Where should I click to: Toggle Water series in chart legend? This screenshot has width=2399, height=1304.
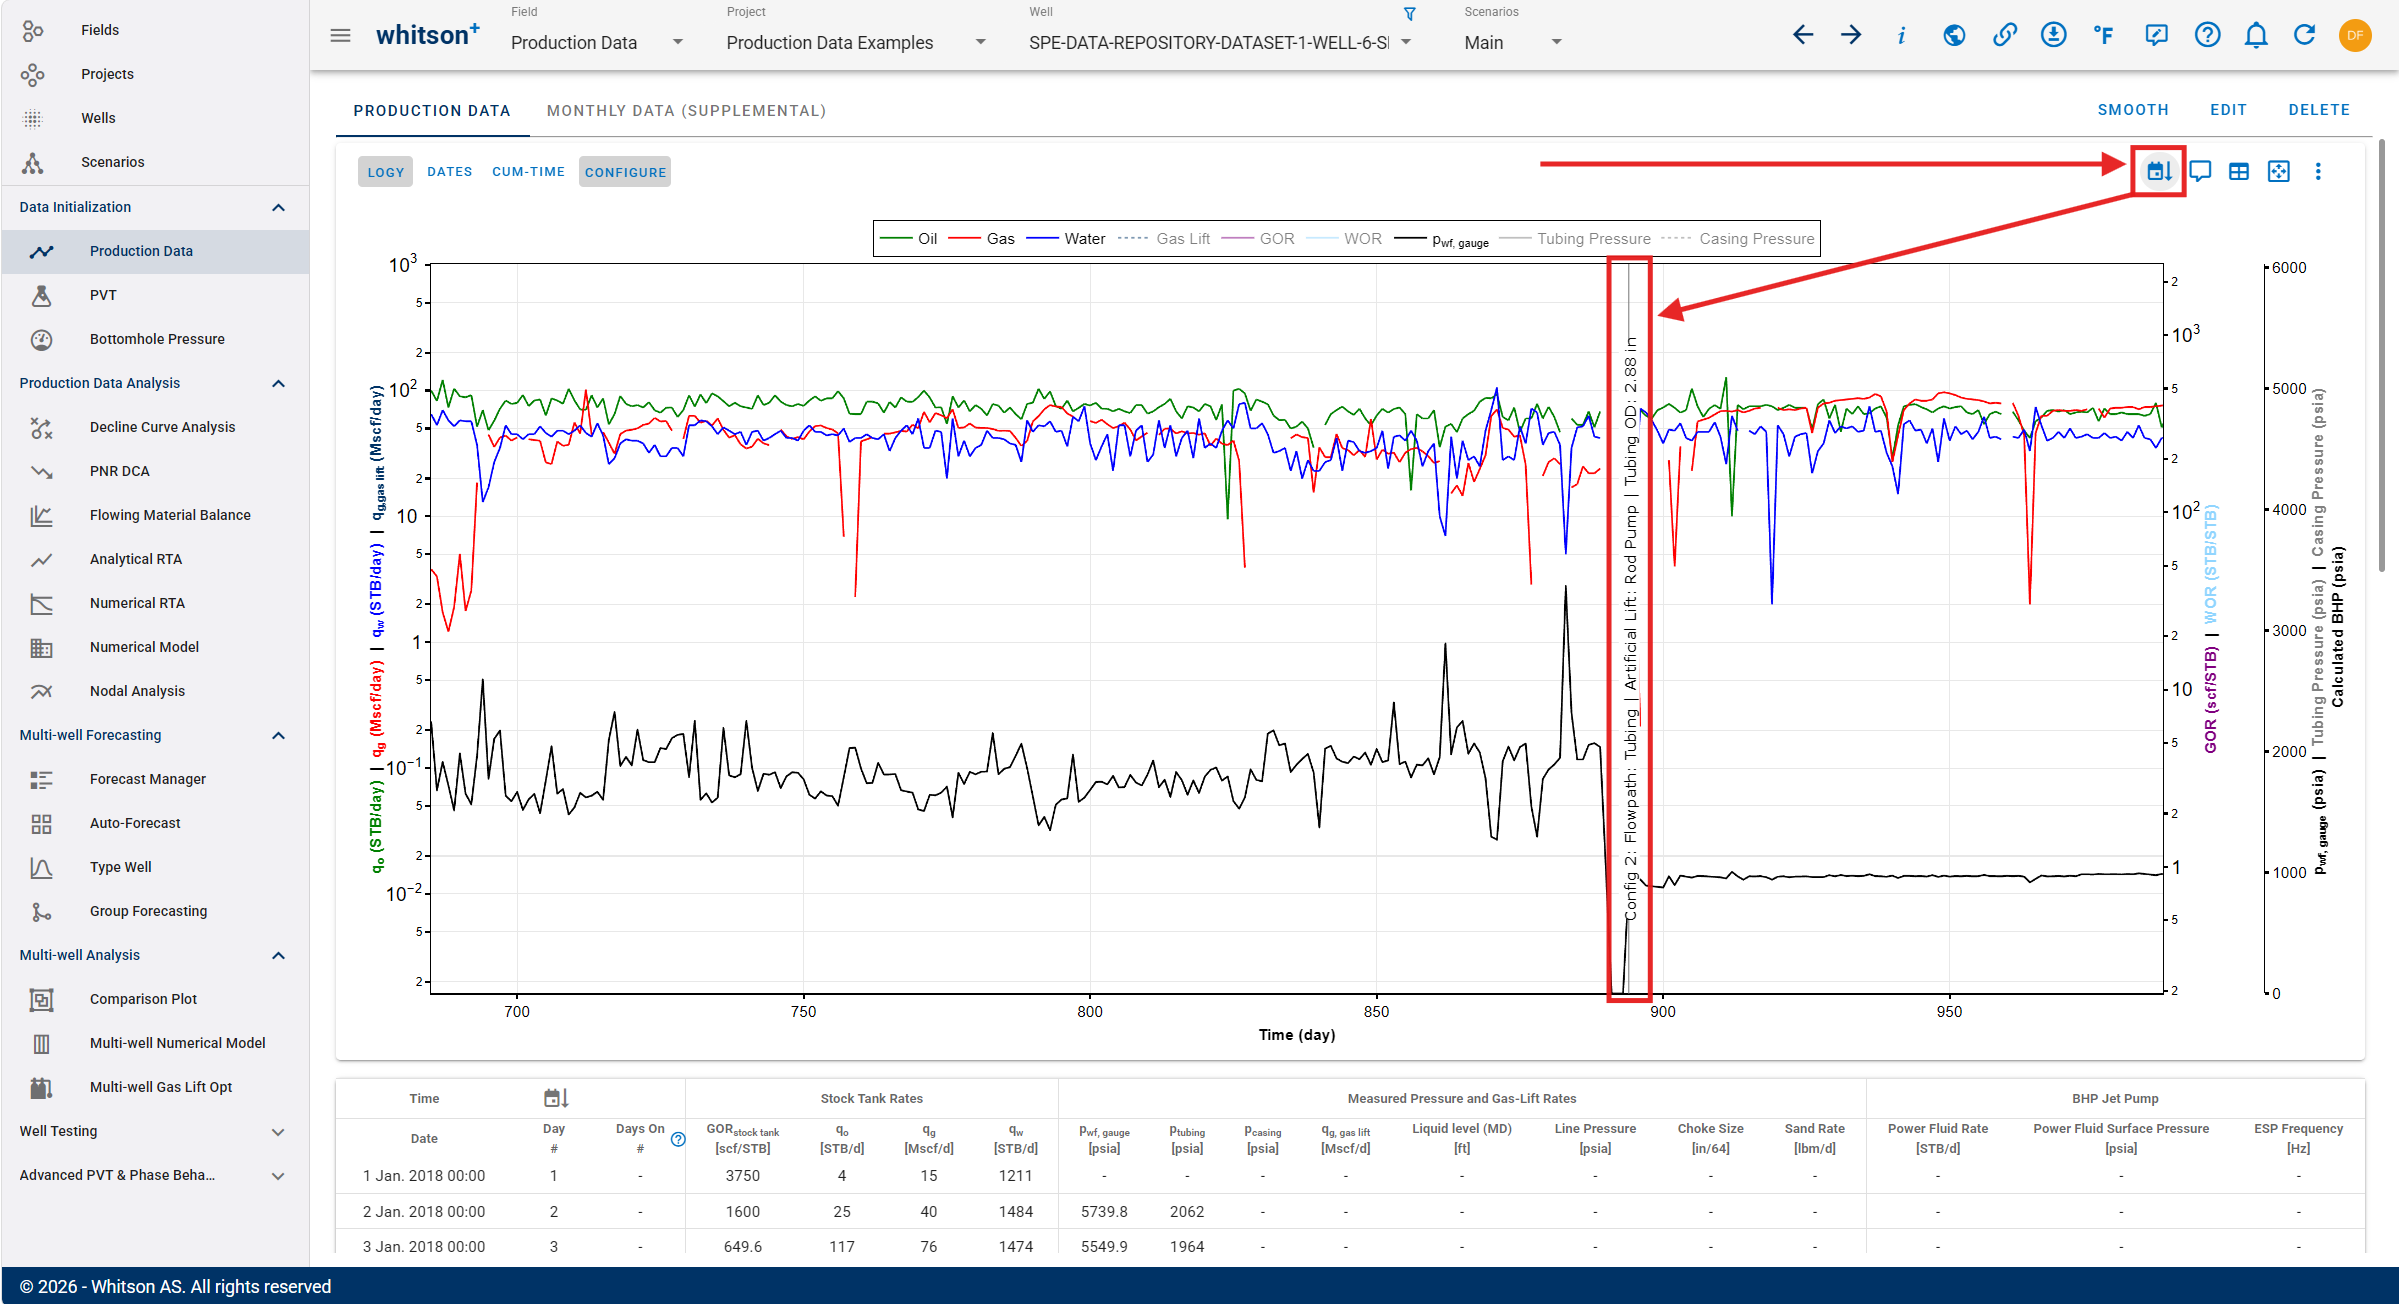tap(1066, 238)
